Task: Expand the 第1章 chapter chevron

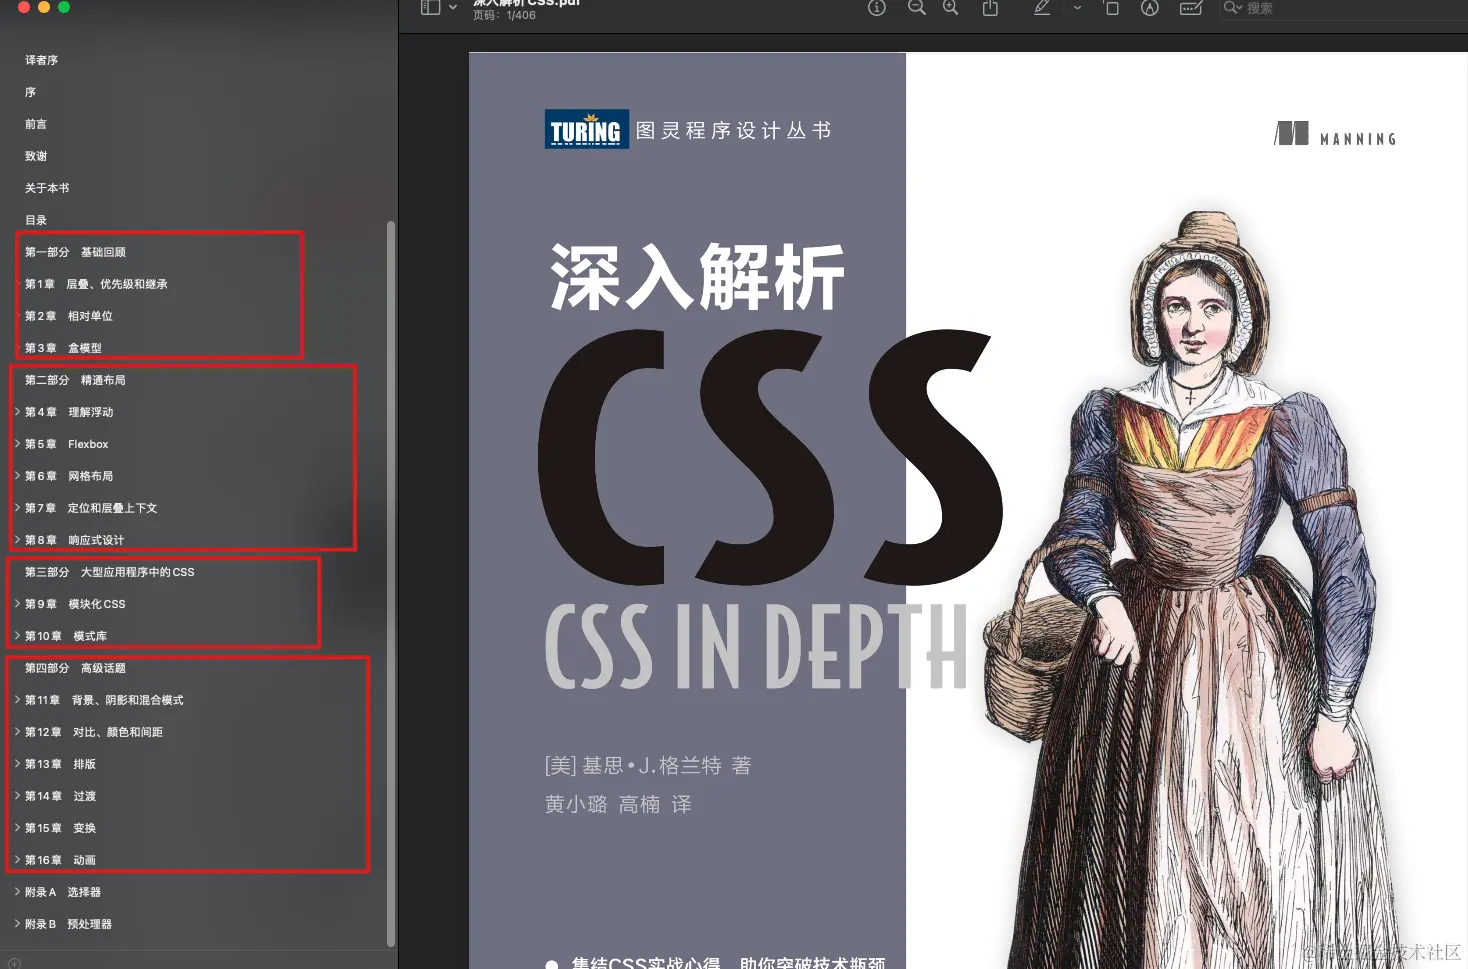Action: click(x=17, y=284)
